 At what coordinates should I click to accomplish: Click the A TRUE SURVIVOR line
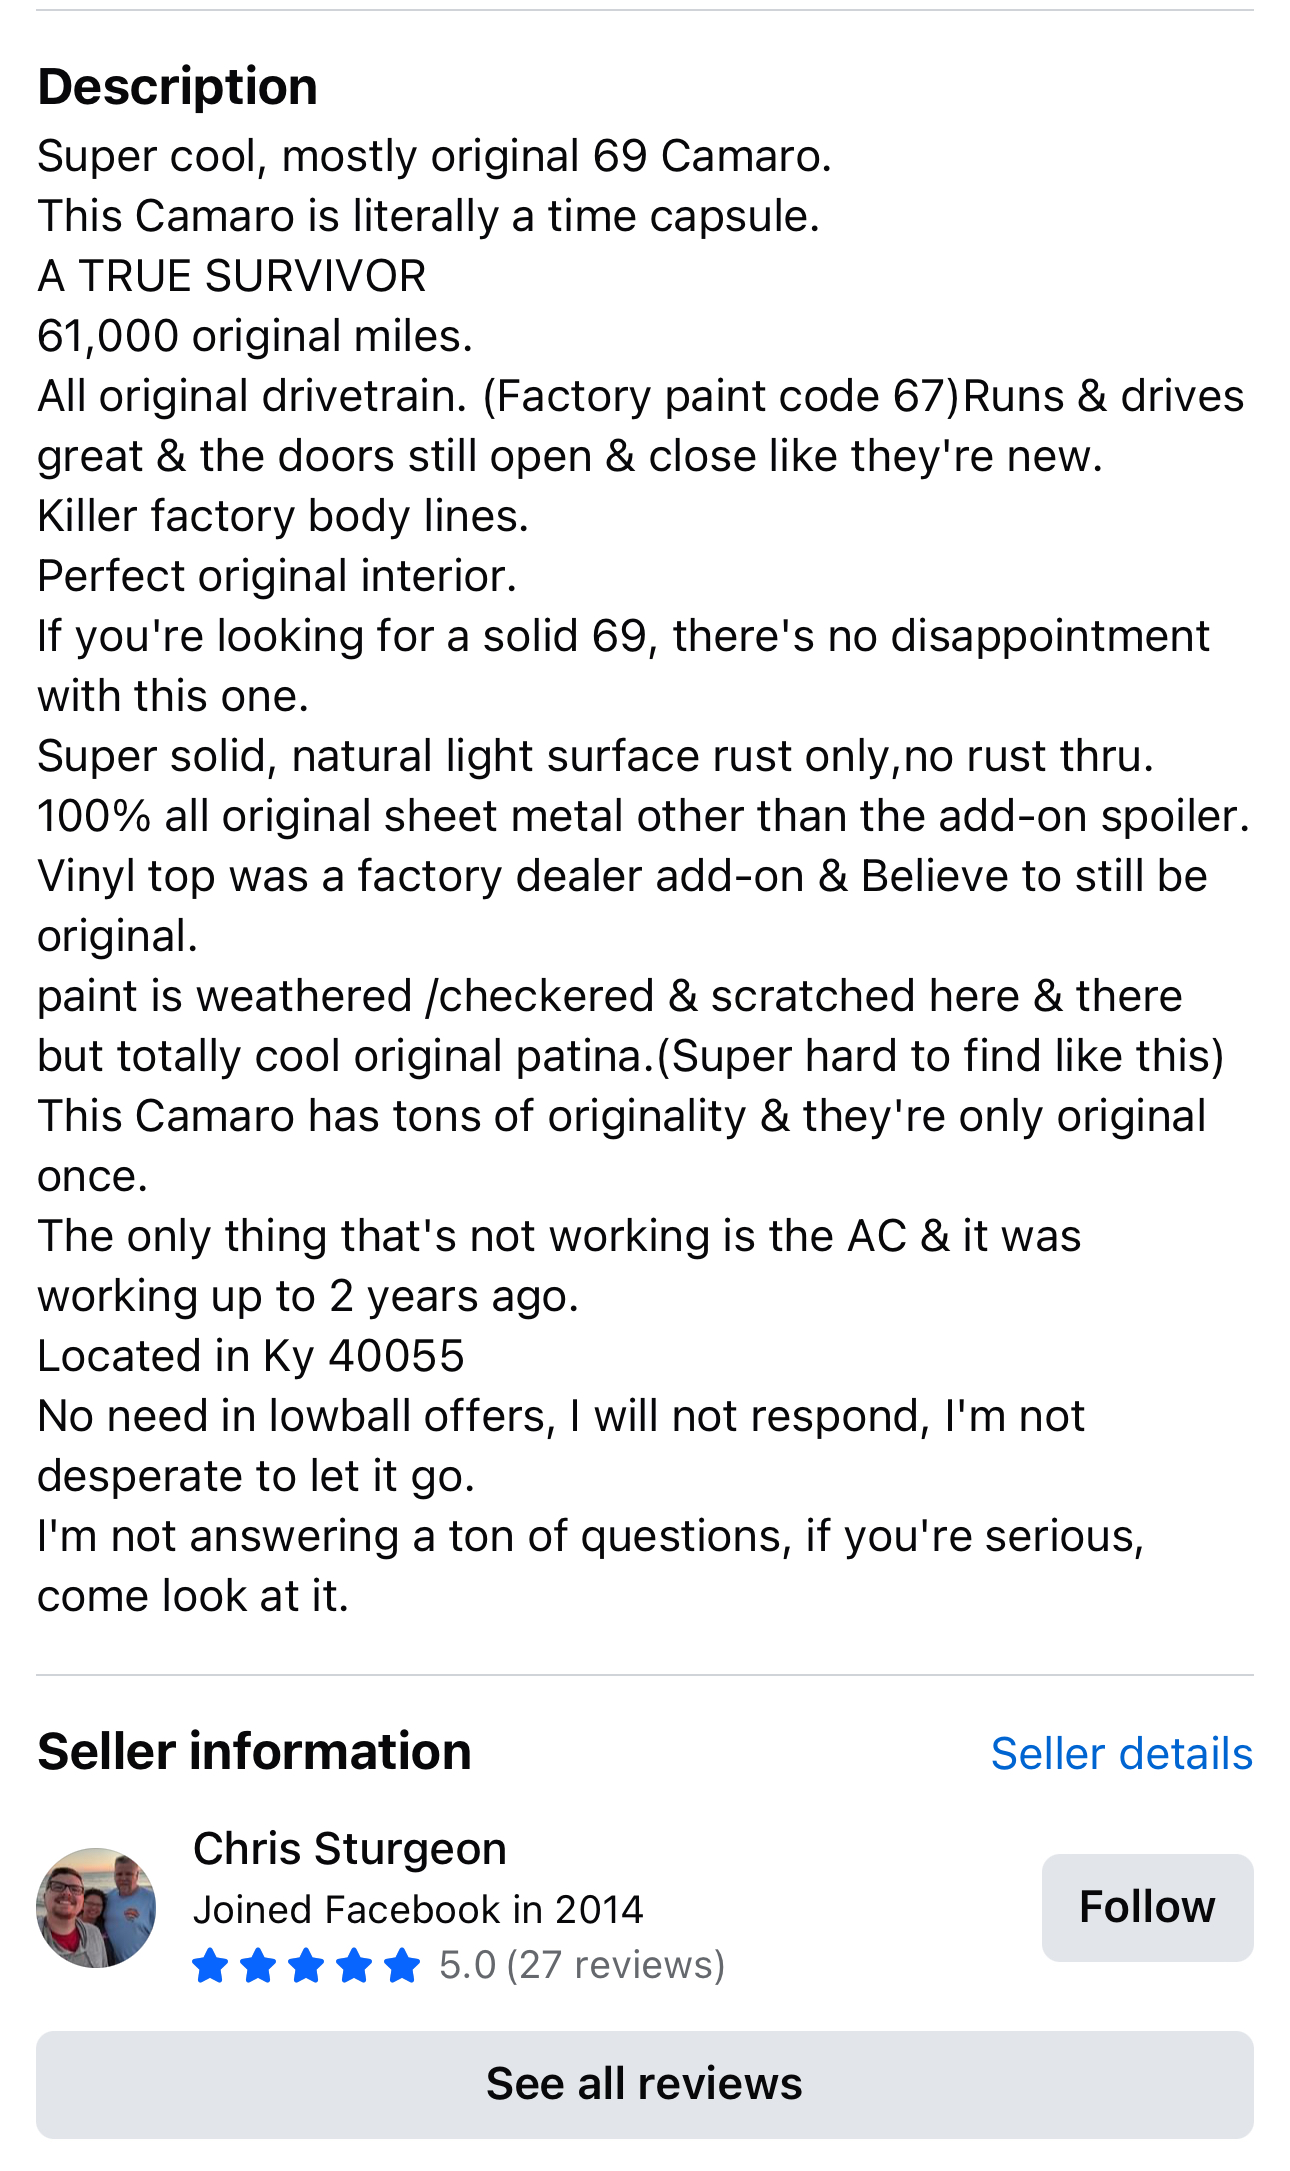point(232,276)
